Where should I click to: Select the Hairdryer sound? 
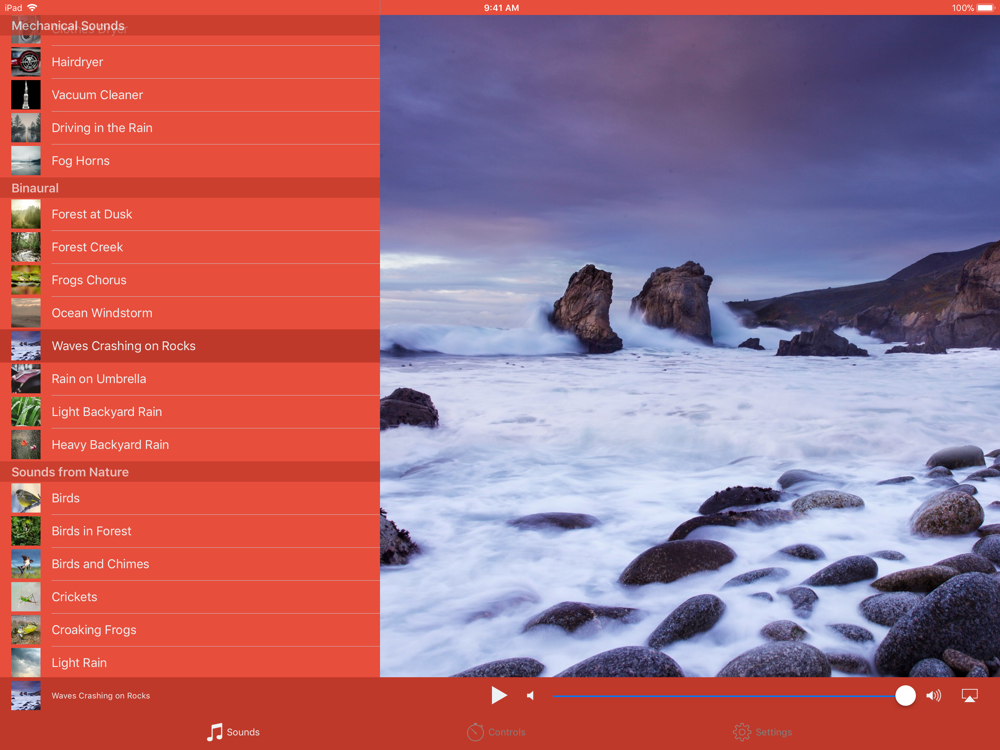point(78,62)
